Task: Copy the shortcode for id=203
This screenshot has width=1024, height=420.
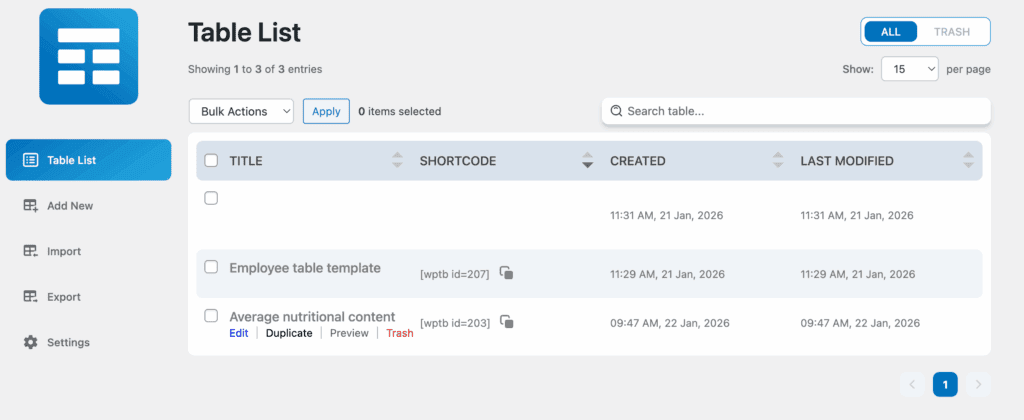Action: click(507, 321)
